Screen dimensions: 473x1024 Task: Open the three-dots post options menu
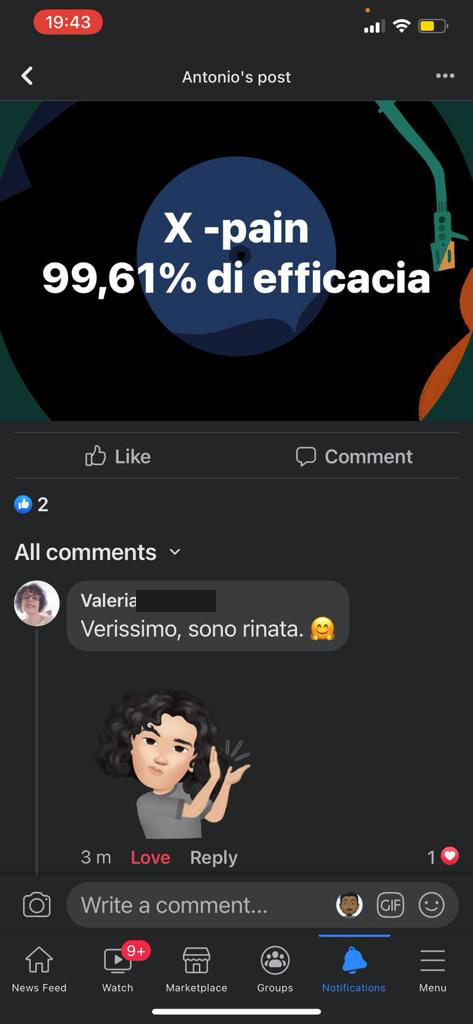(x=445, y=76)
